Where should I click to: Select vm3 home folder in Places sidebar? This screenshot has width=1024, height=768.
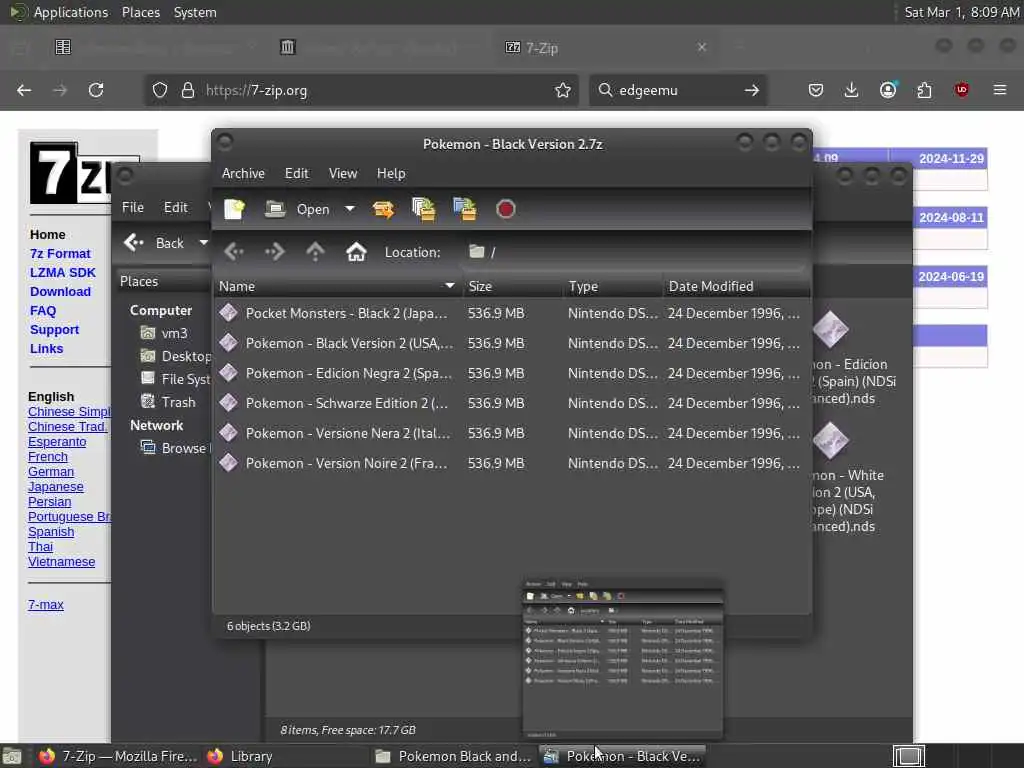click(165, 333)
